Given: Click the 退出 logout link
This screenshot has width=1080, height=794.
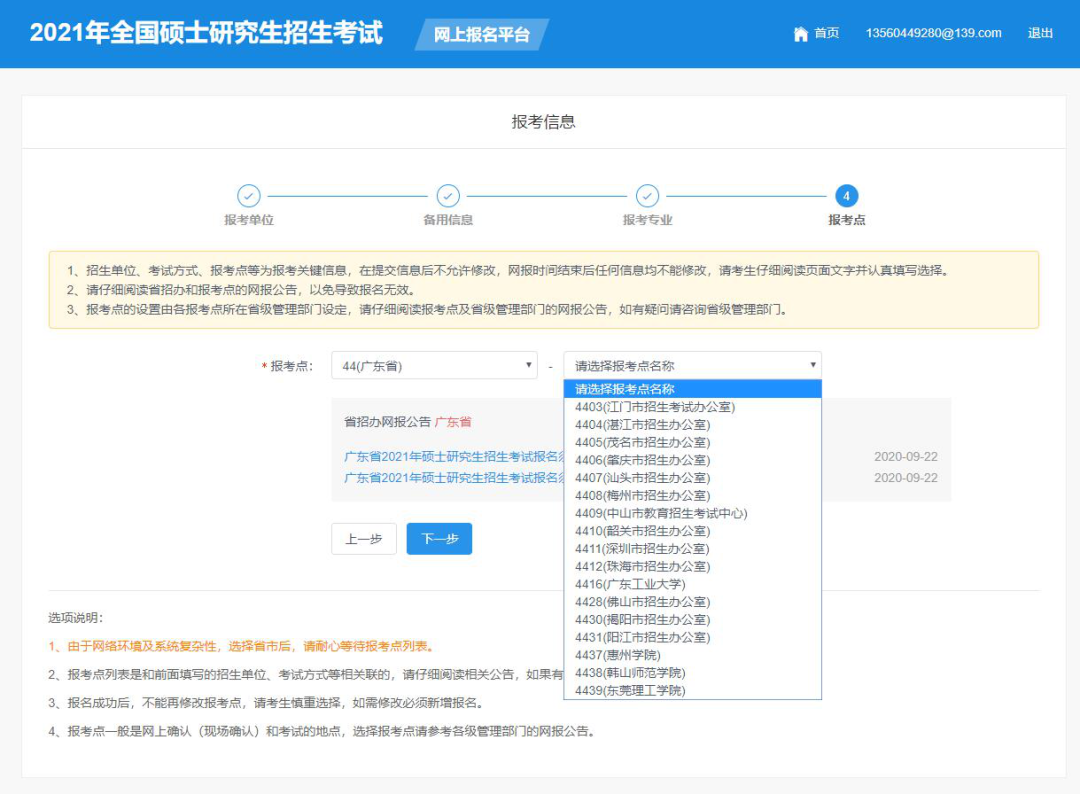Looking at the screenshot, I should (x=1040, y=34).
